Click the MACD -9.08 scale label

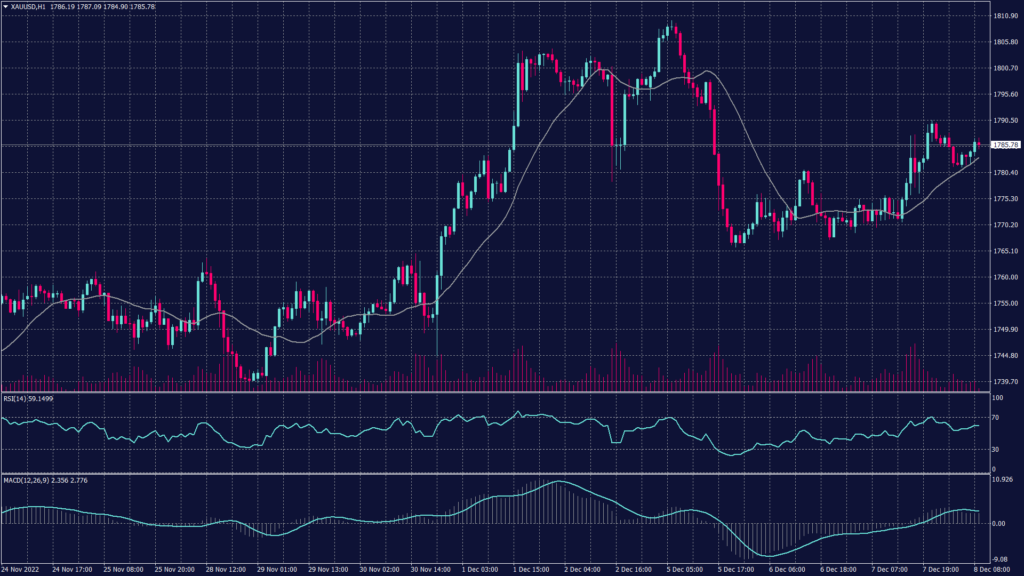click(999, 559)
